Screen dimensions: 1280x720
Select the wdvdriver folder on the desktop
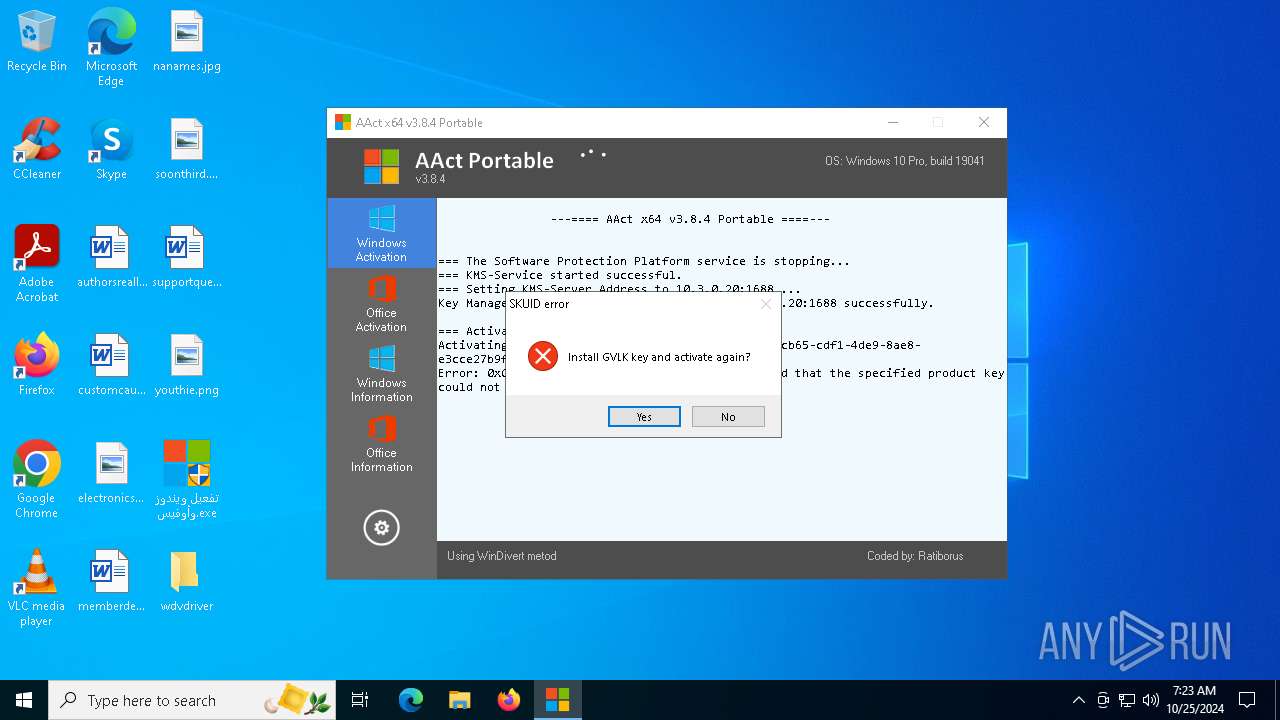(x=187, y=582)
